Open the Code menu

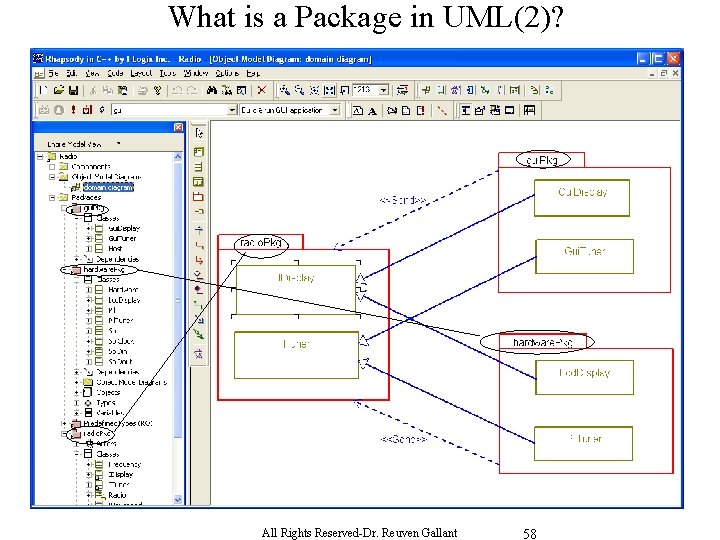tap(115, 73)
